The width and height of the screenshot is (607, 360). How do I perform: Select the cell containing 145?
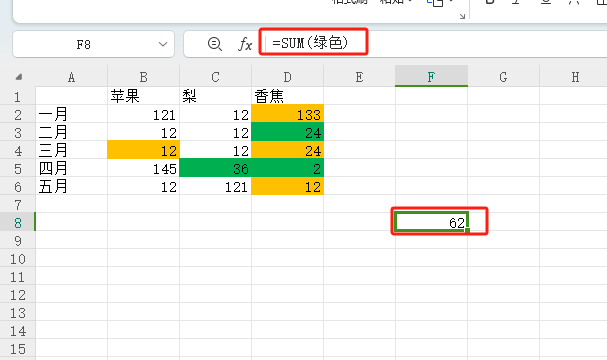[143, 168]
